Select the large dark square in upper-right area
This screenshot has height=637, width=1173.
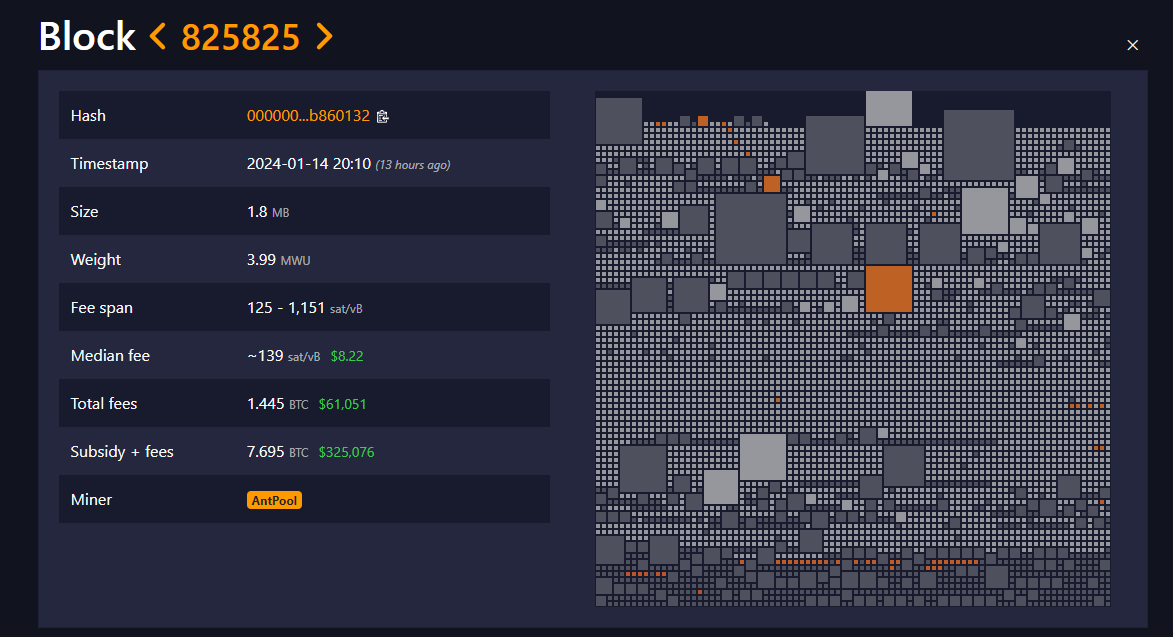click(x=978, y=145)
